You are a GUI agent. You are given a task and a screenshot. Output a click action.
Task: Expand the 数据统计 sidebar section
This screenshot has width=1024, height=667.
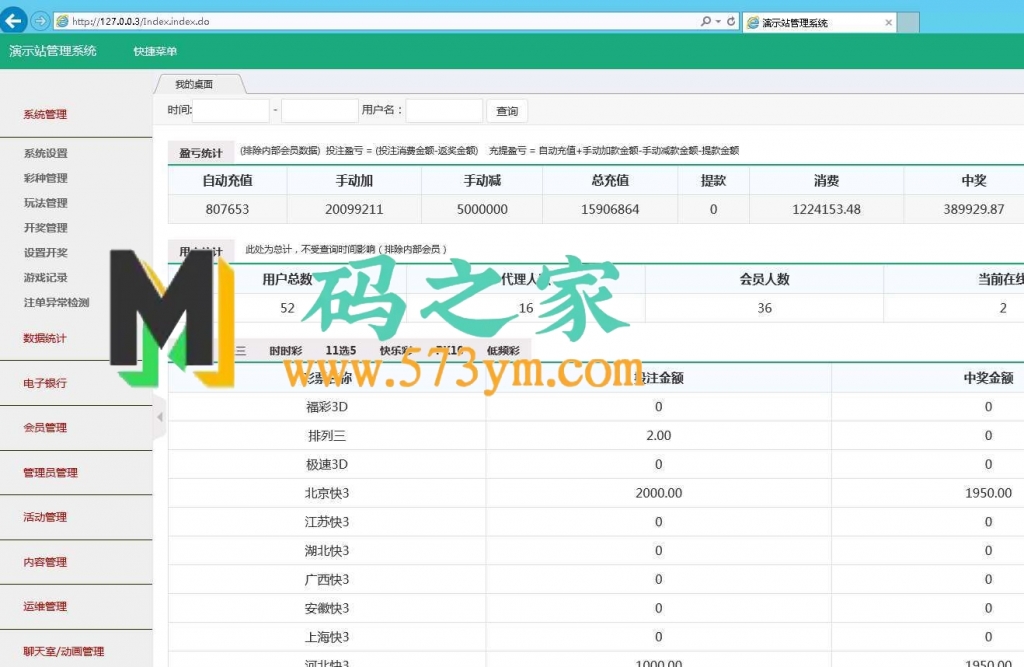[44, 338]
